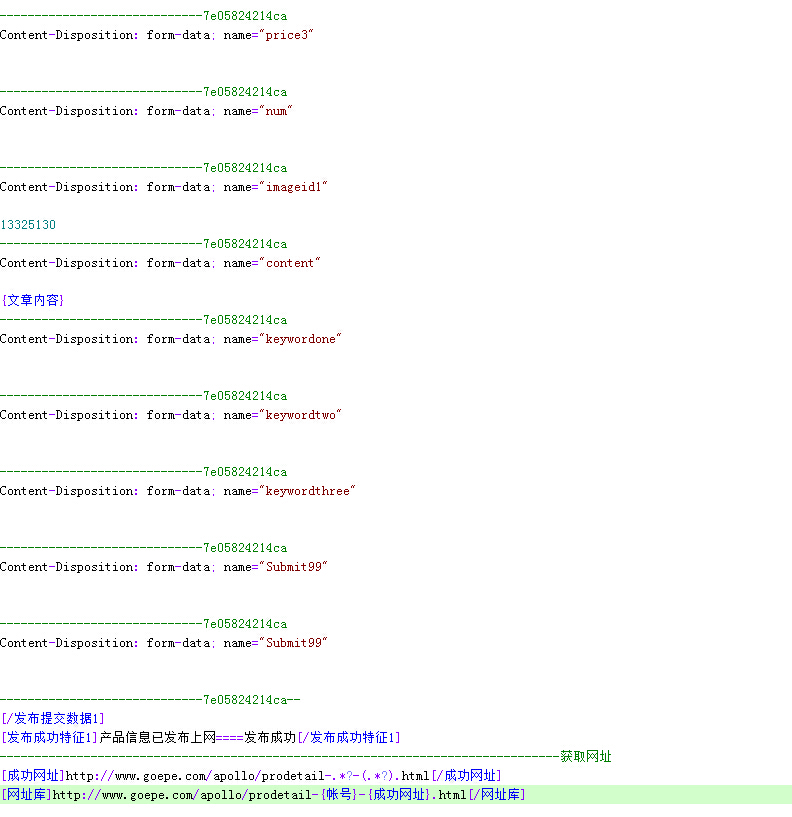Click the [发布成功特征1] opening tag
Screen dimensions: 792x817
(50, 738)
